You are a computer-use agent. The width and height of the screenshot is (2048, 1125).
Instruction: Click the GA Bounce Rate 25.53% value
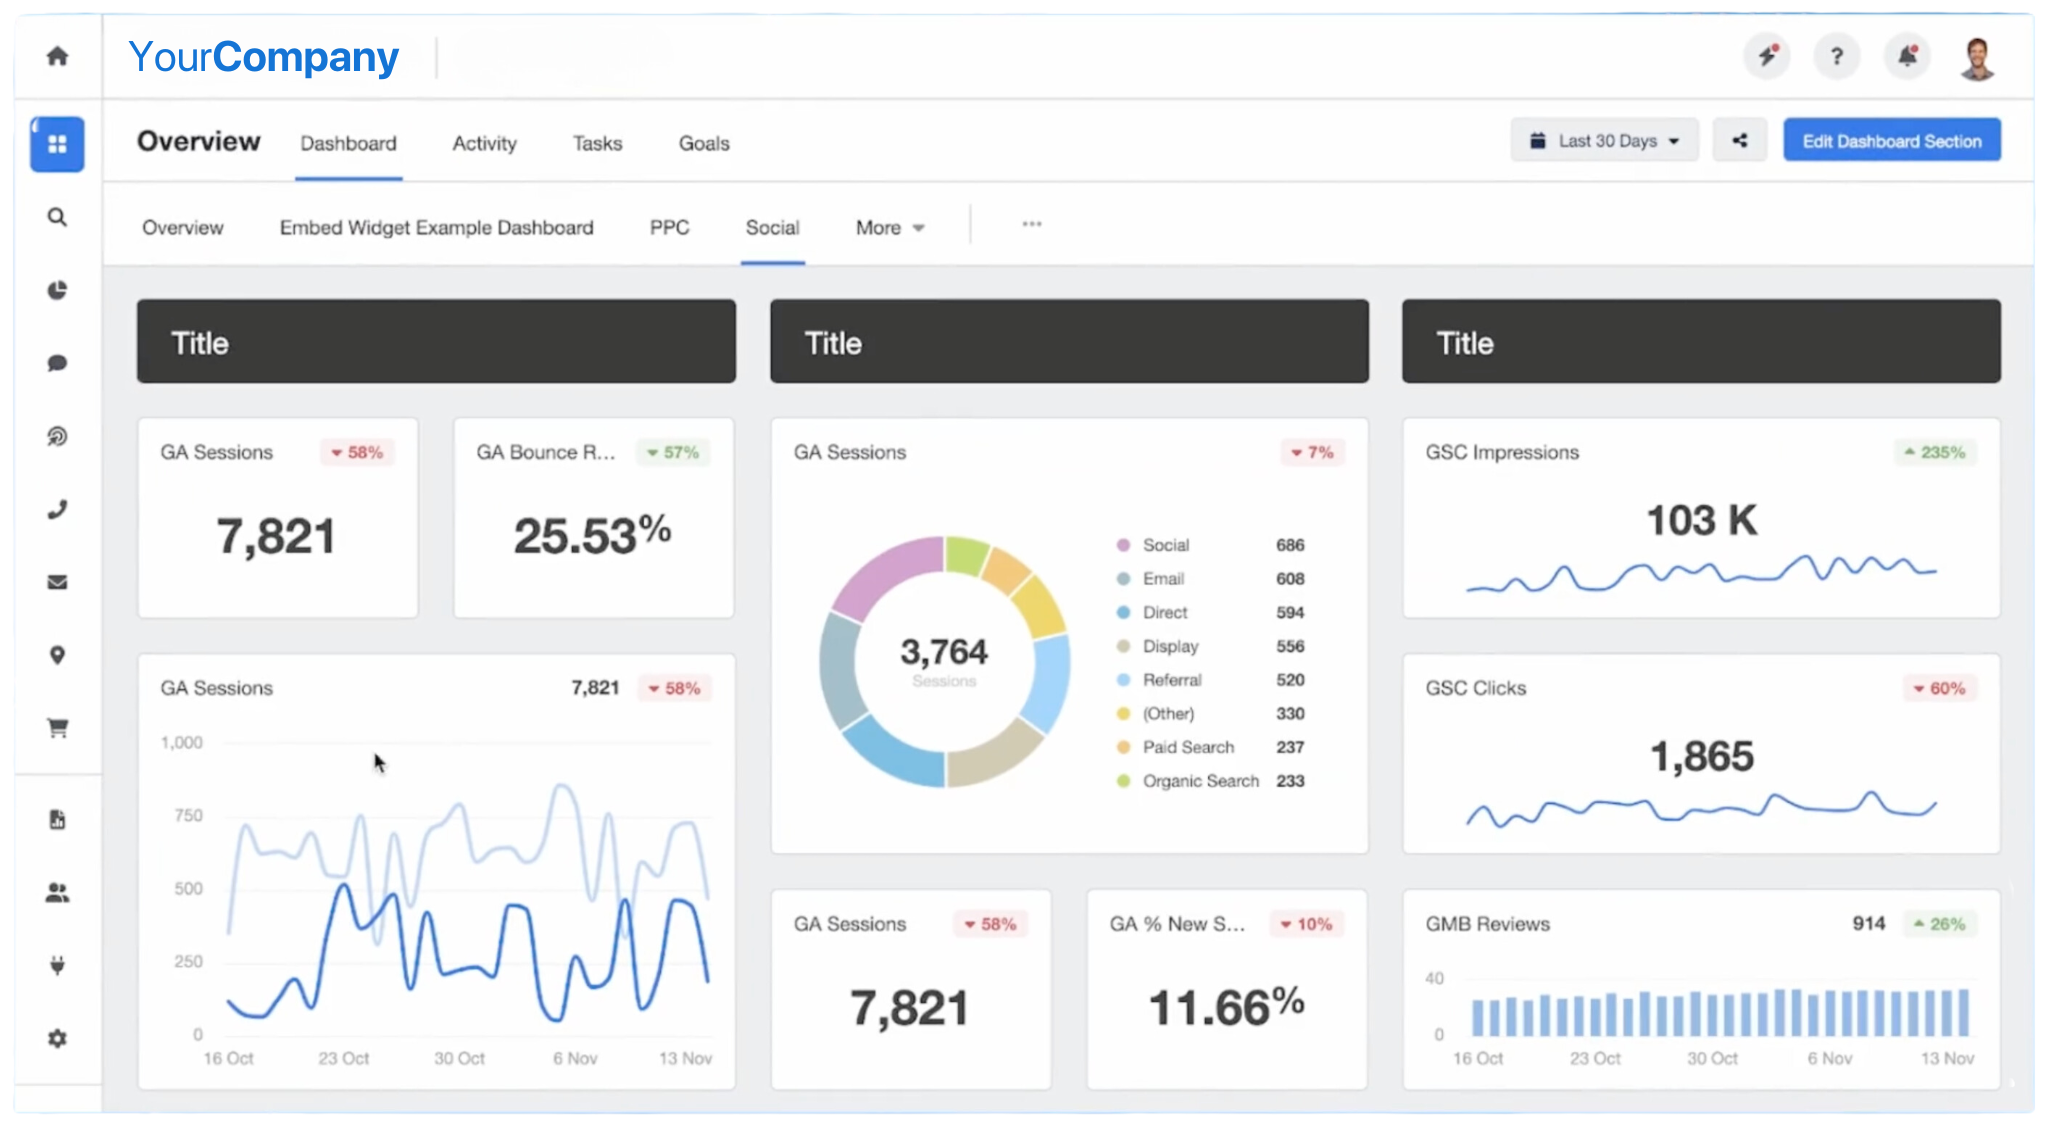point(592,535)
